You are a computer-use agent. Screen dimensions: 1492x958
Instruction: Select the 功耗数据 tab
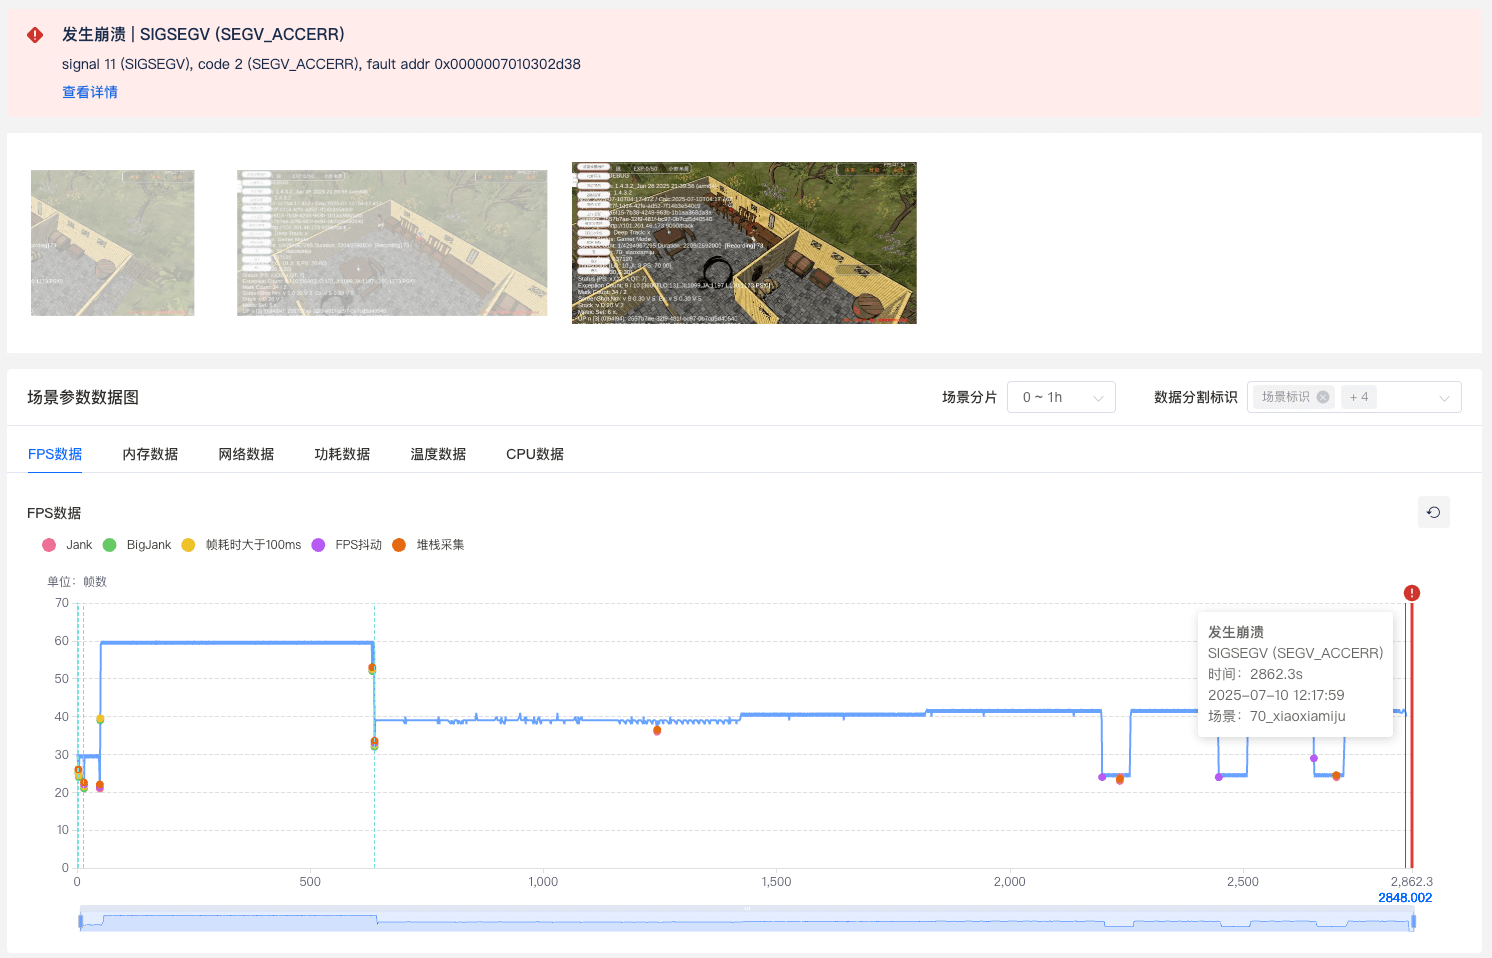[342, 454]
